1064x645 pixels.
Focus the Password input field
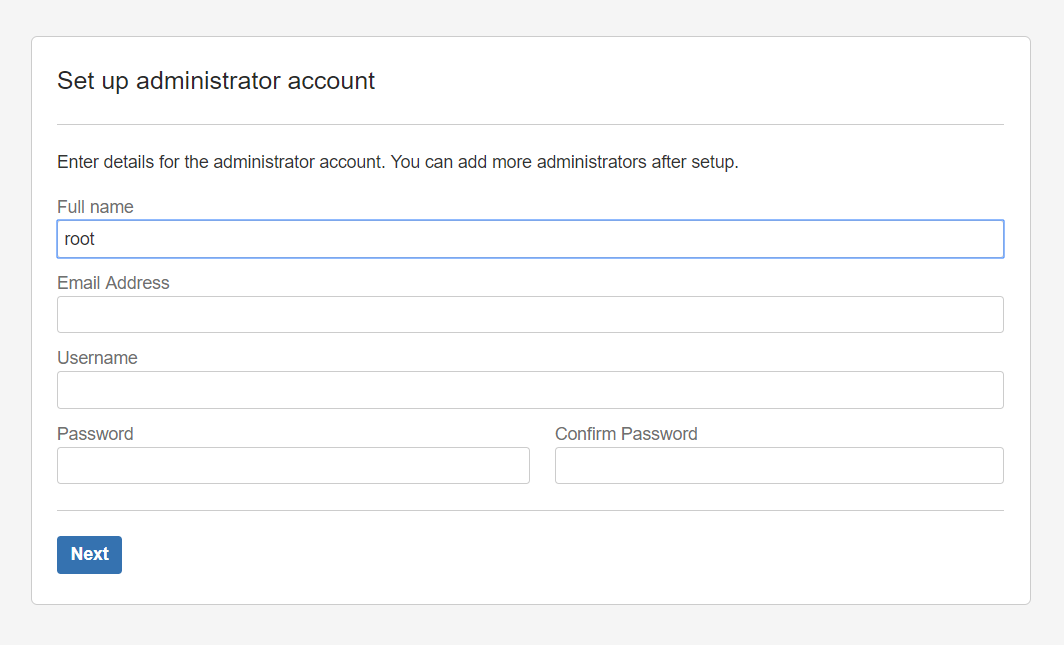point(293,465)
